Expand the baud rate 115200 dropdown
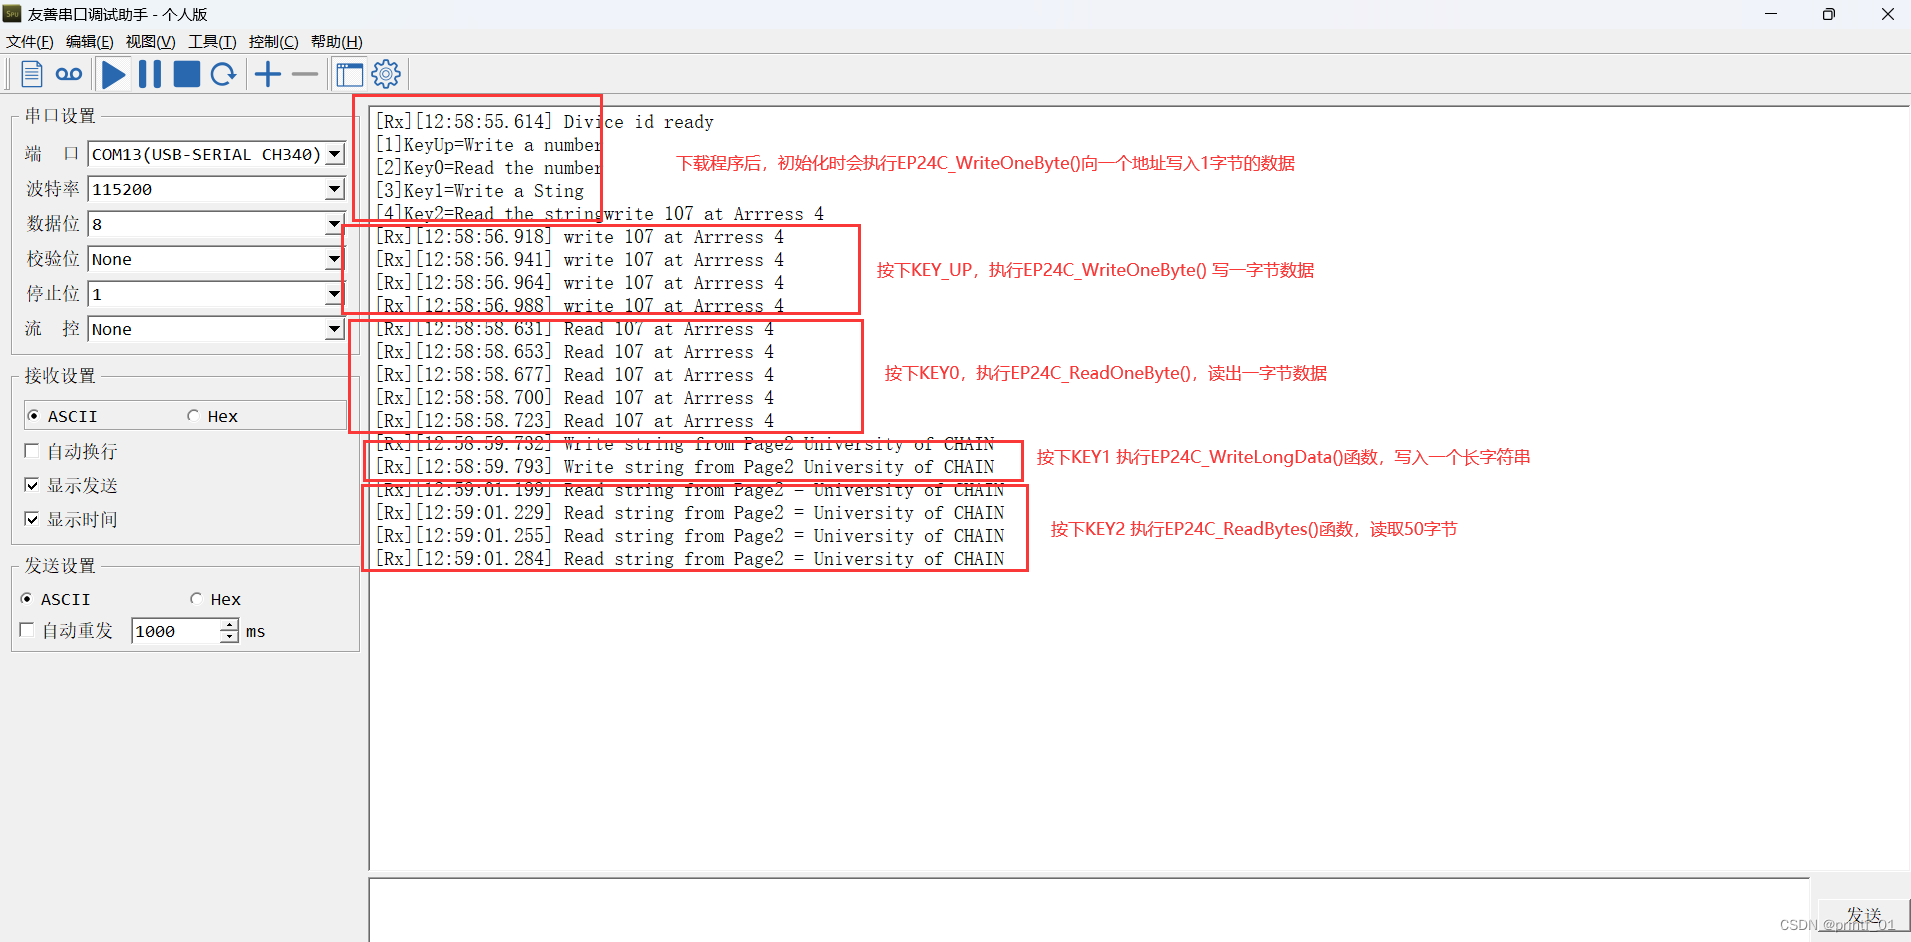The width and height of the screenshot is (1911, 942). click(x=335, y=189)
